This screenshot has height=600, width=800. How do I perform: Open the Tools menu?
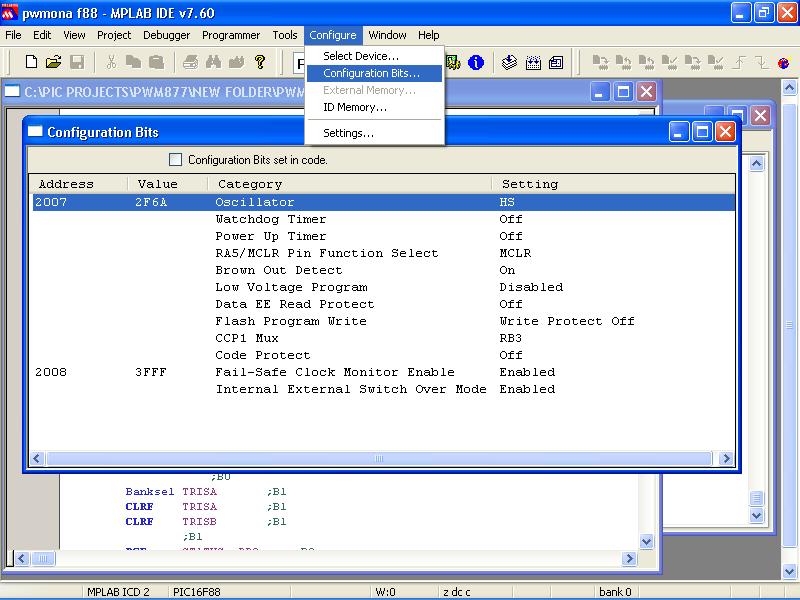[285, 35]
